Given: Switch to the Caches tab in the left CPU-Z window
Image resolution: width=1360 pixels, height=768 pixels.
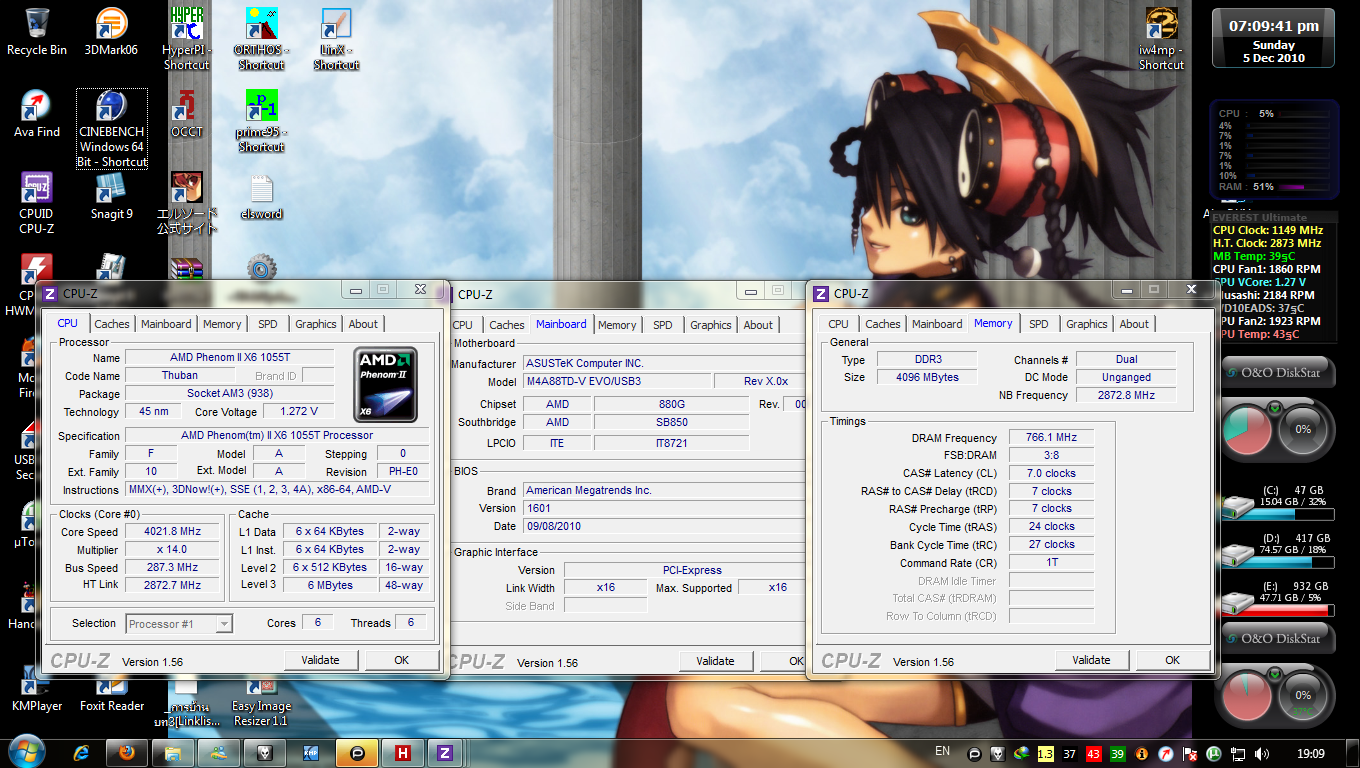Looking at the screenshot, I should click(112, 324).
